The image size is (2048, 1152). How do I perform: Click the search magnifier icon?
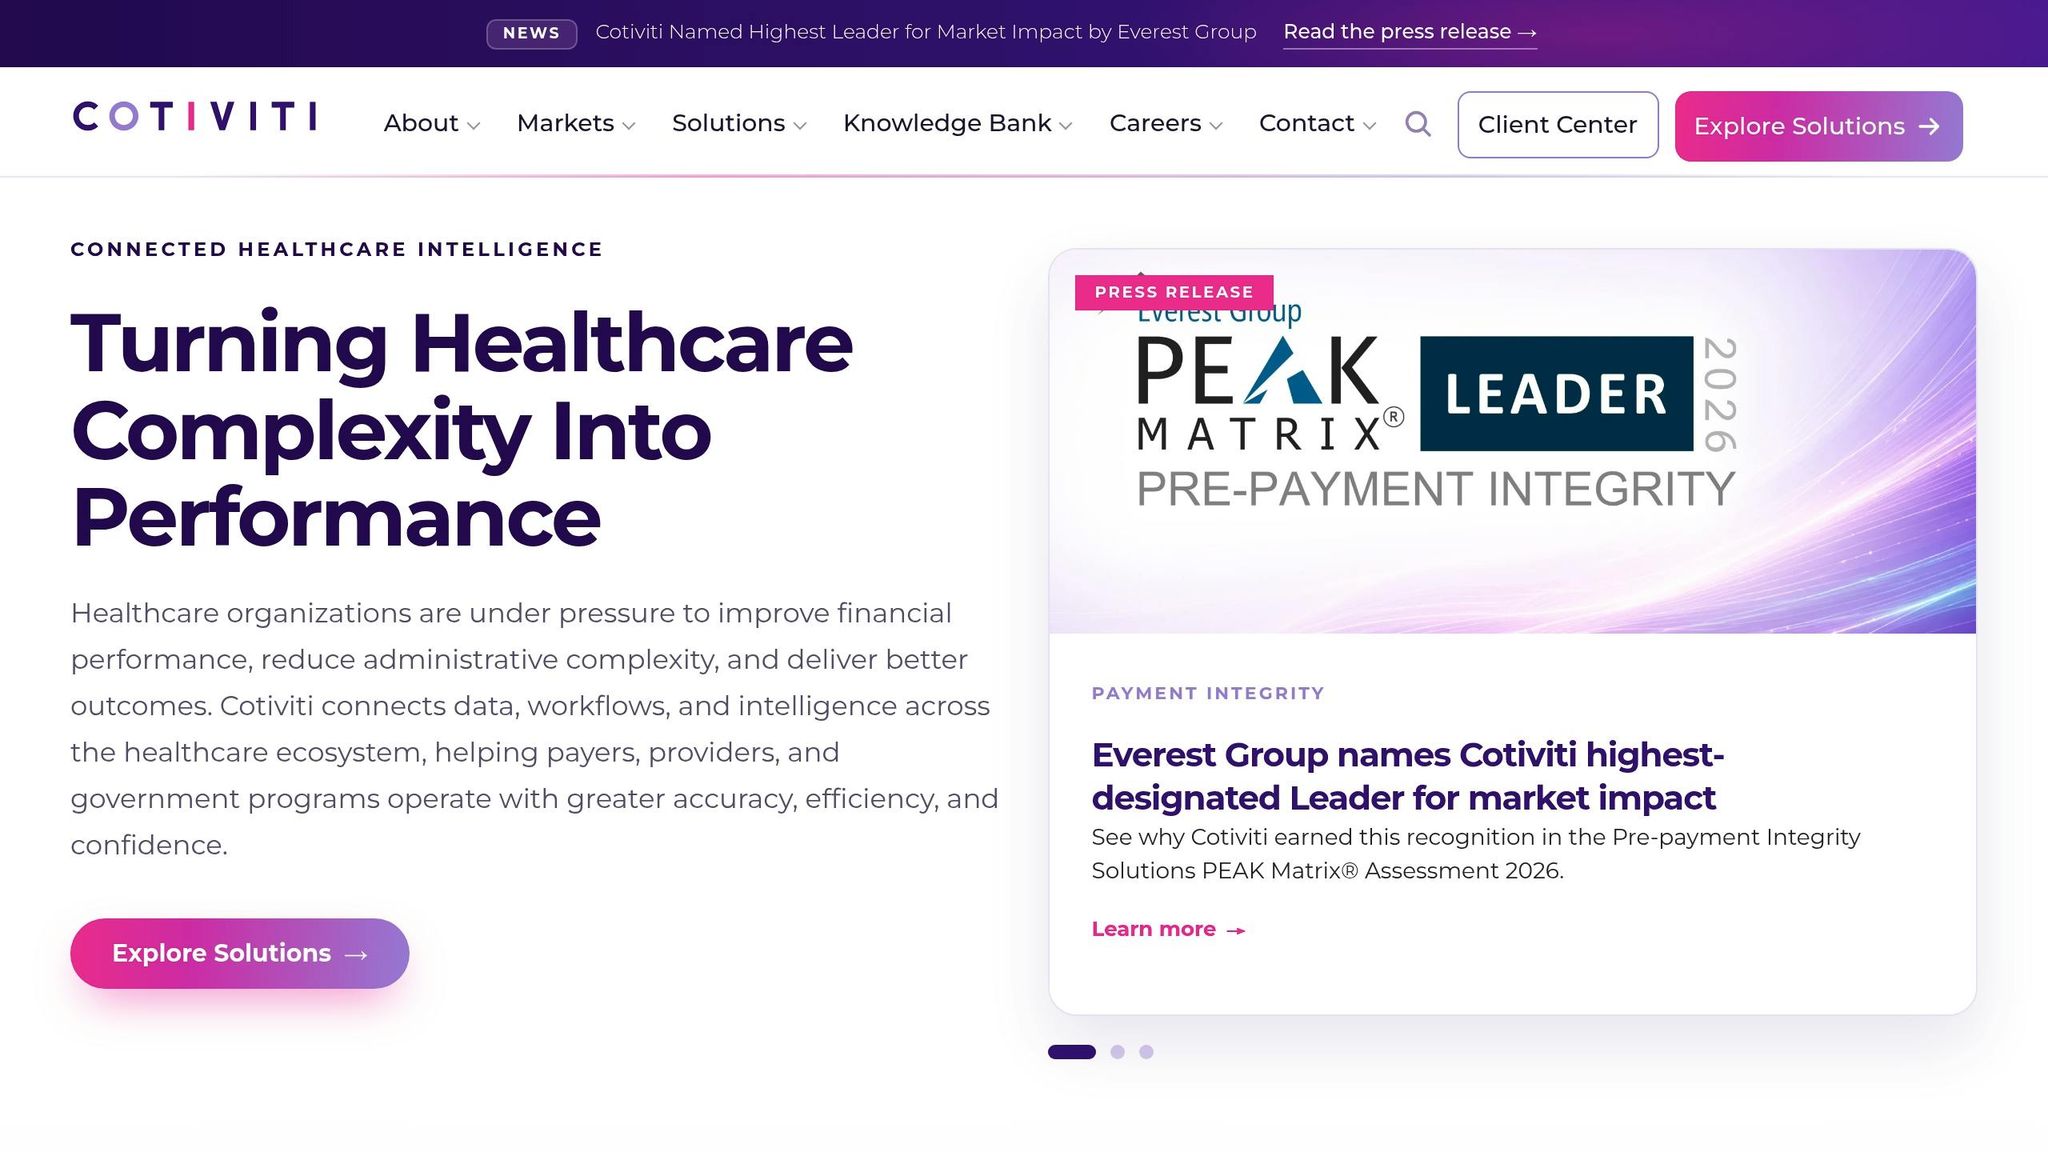pos(1417,124)
